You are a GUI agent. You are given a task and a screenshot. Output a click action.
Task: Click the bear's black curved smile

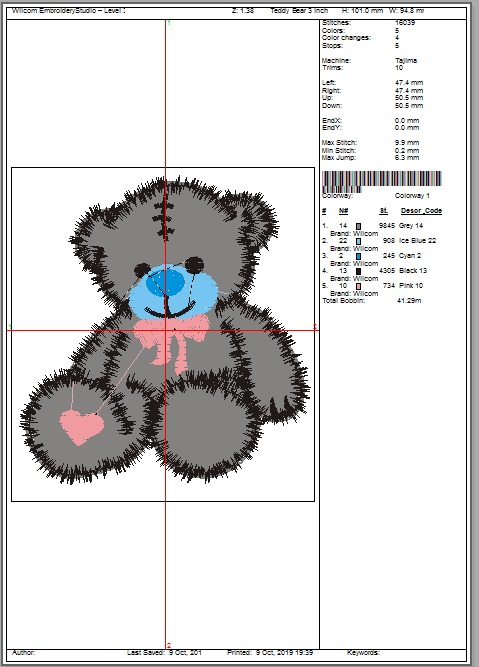pos(169,311)
